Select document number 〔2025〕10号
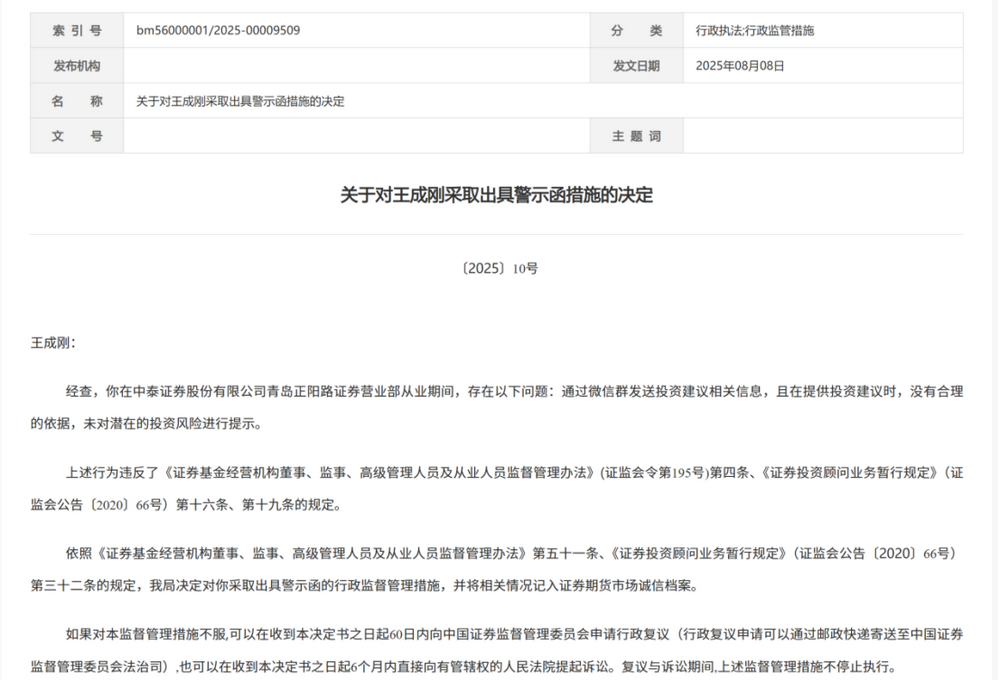The height and width of the screenshot is (680, 1000). click(499, 269)
